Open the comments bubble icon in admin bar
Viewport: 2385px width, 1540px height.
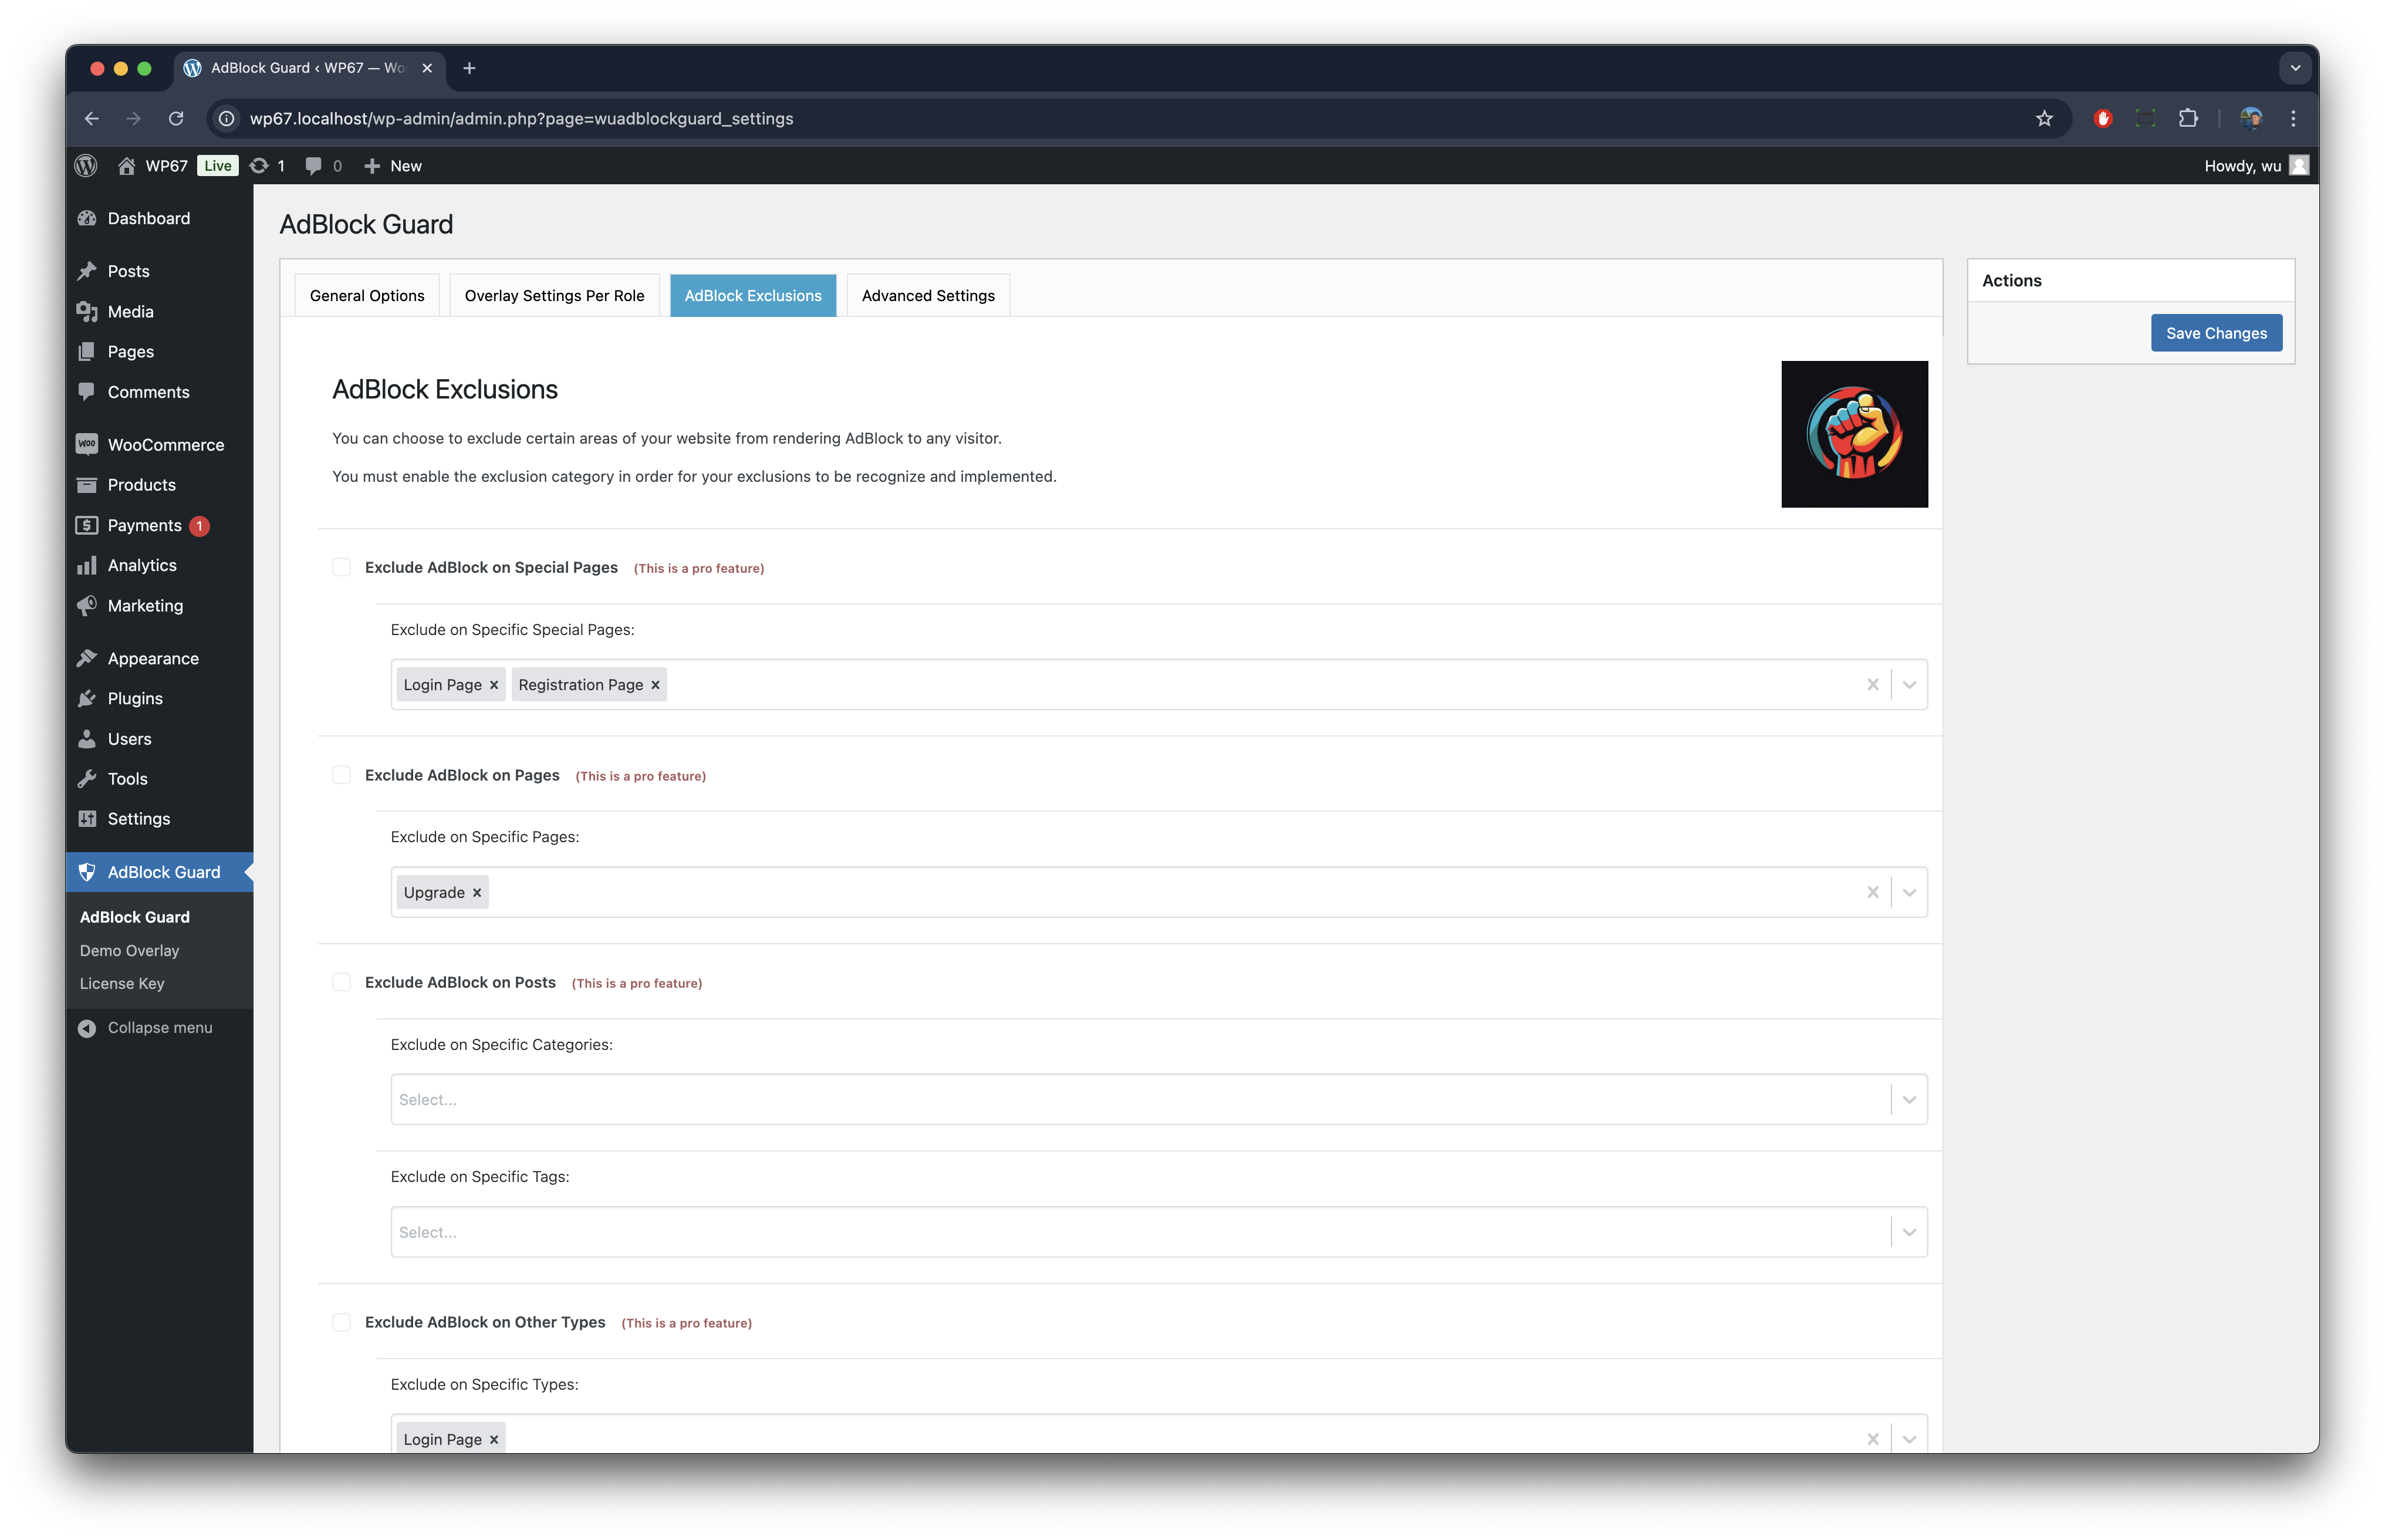coord(313,166)
